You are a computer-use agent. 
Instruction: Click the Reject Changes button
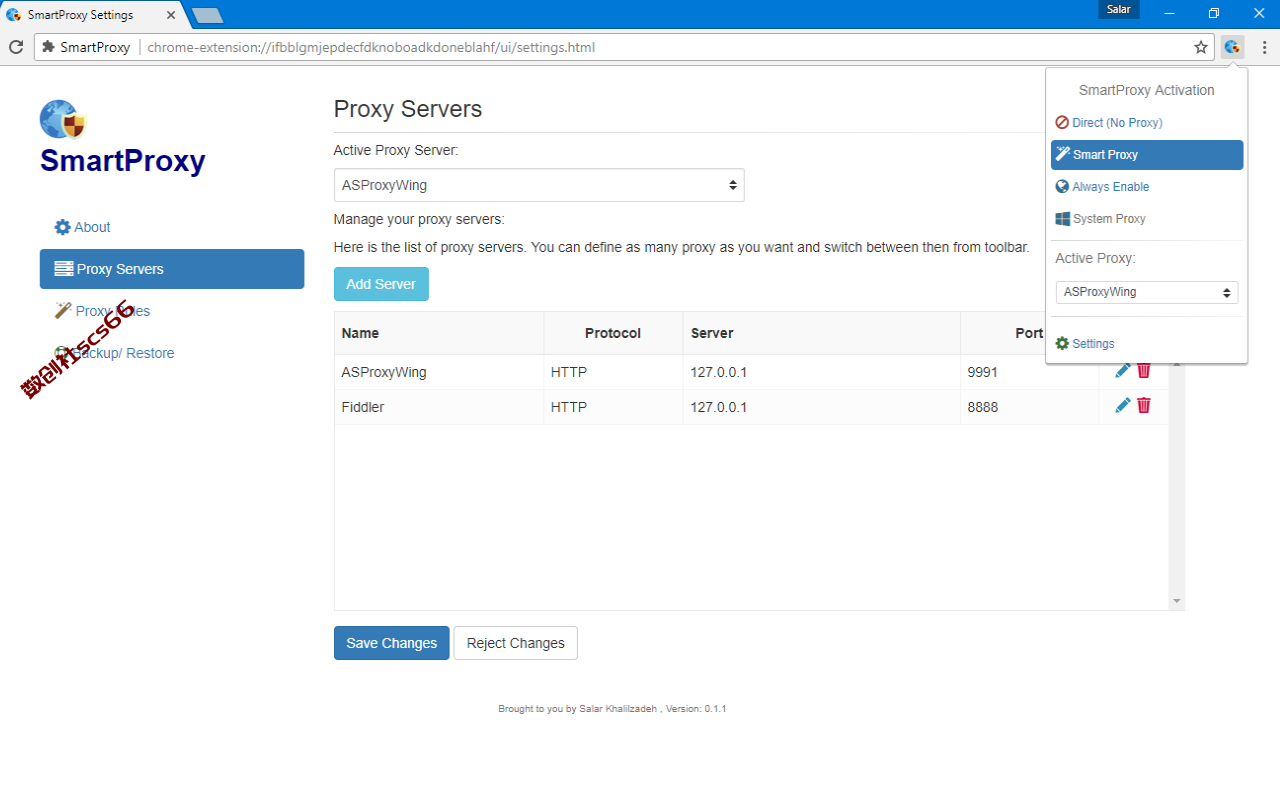pyautogui.click(x=515, y=643)
